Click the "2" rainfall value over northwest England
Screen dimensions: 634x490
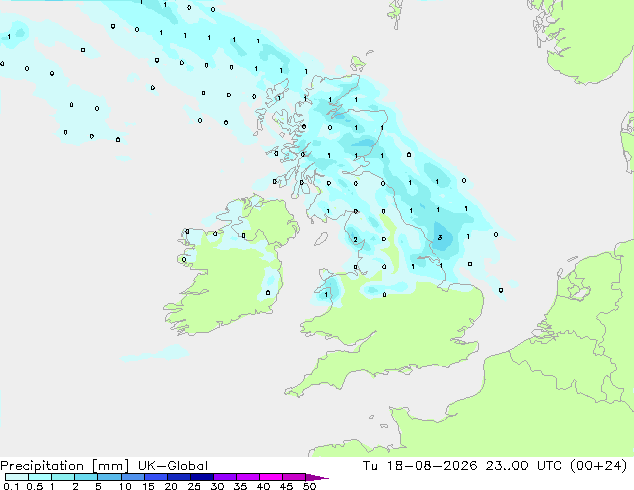[355, 240]
